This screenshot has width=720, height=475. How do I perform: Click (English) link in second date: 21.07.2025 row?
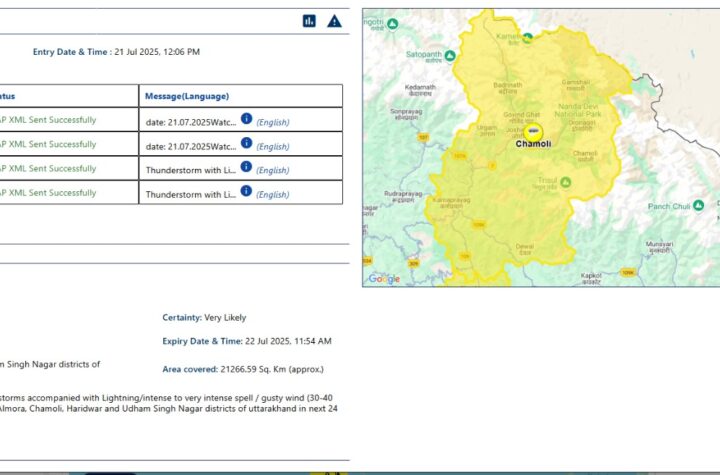pyautogui.click(x=273, y=147)
